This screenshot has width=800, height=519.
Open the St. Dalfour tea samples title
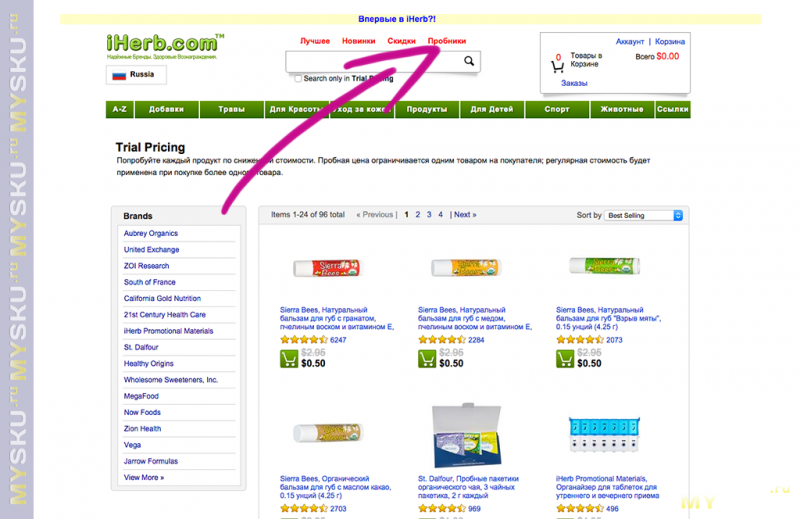click(x=468, y=487)
